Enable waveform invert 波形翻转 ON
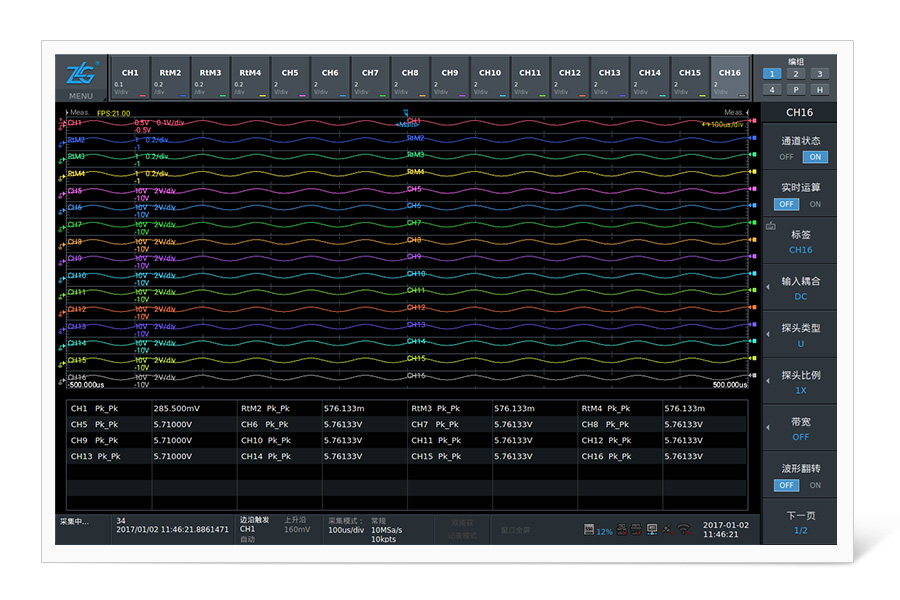This screenshot has width=900, height=600. (x=815, y=485)
